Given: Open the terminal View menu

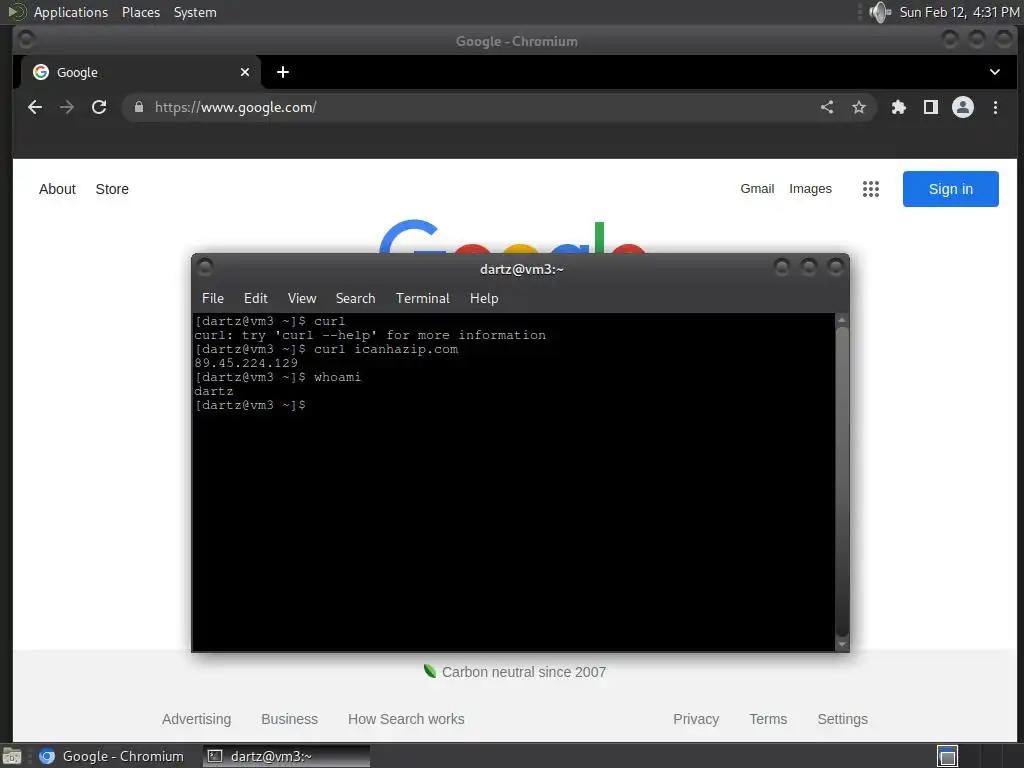Looking at the screenshot, I should (302, 298).
